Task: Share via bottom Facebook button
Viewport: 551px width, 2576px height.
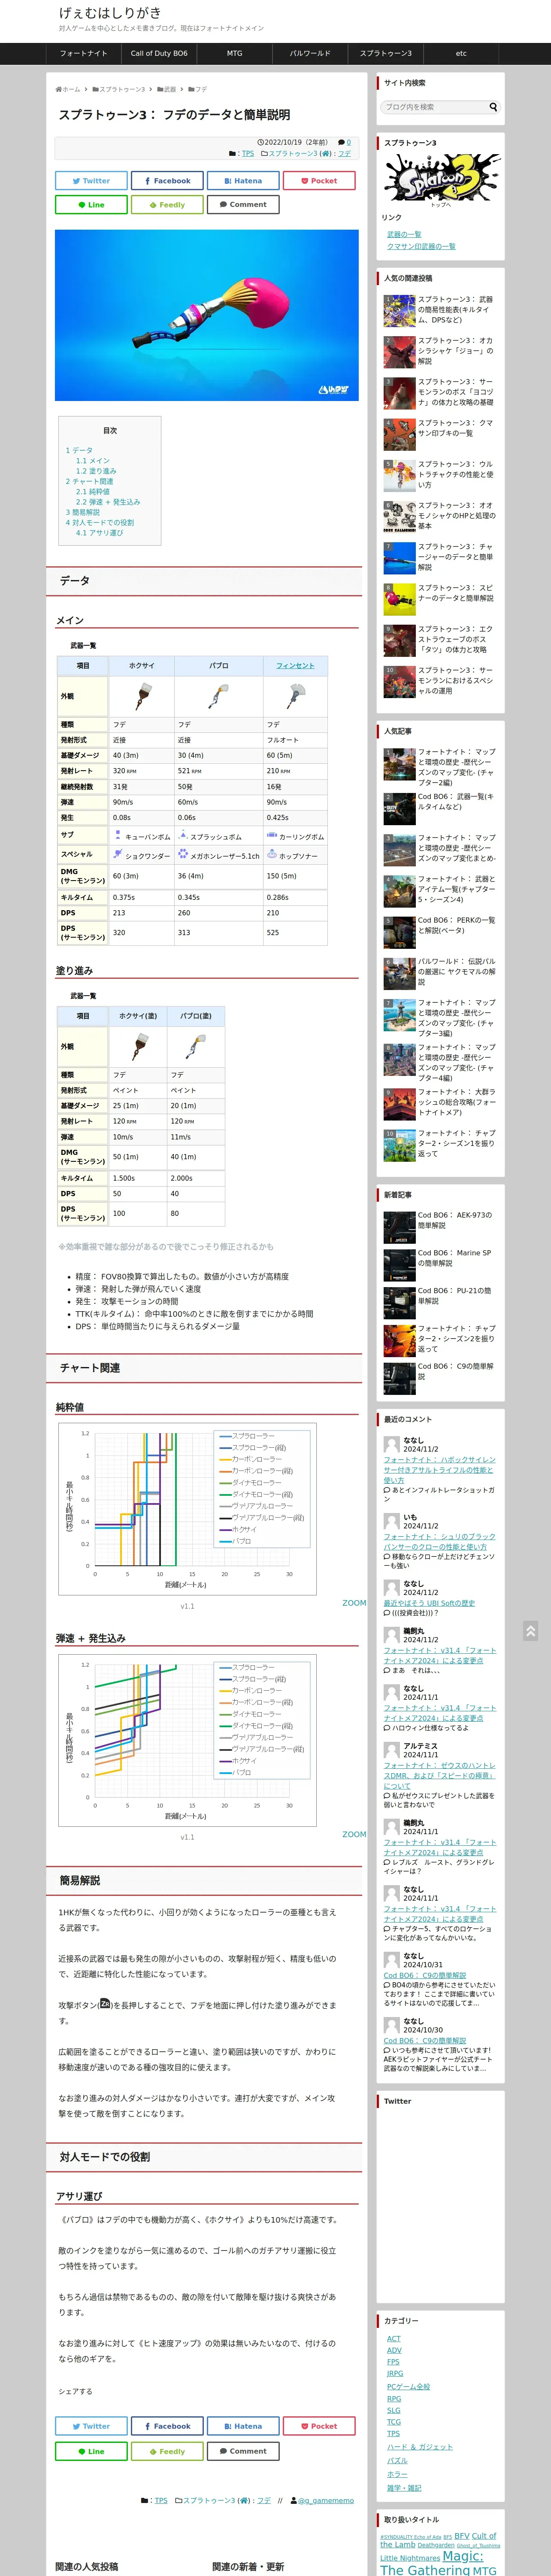Action: [167, 2426]
